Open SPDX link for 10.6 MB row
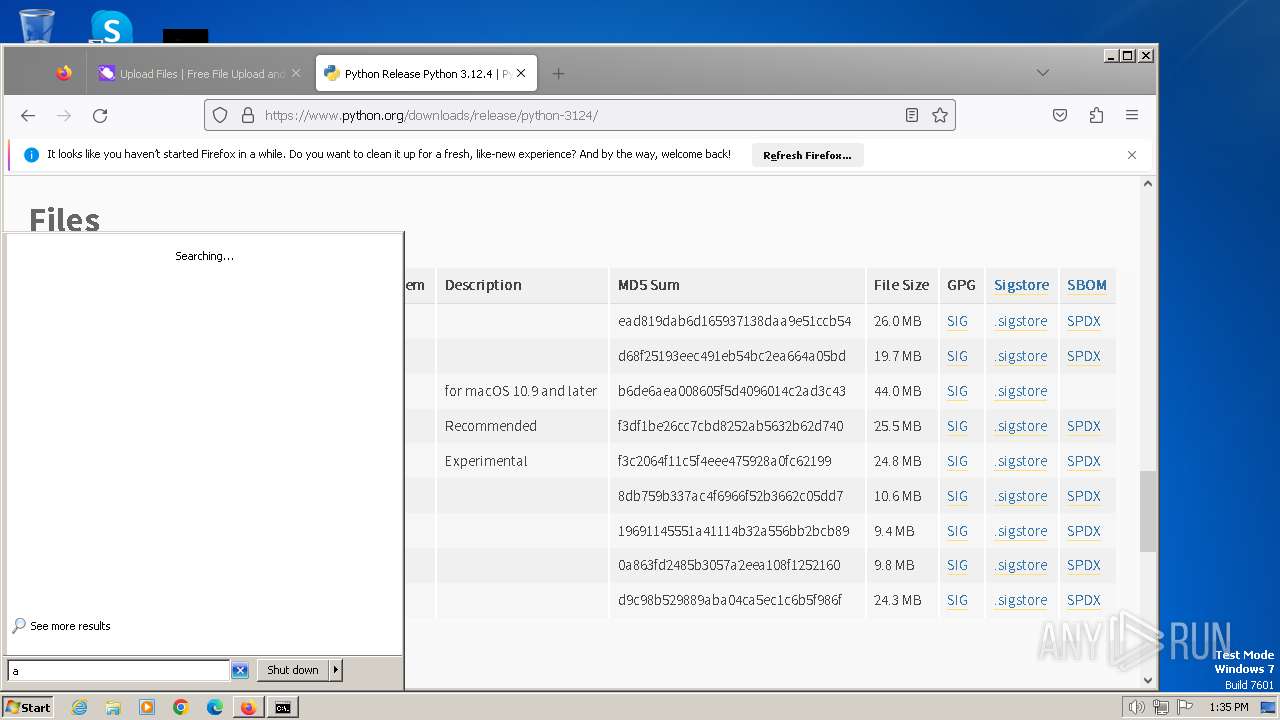 (x=1083, y=496)
